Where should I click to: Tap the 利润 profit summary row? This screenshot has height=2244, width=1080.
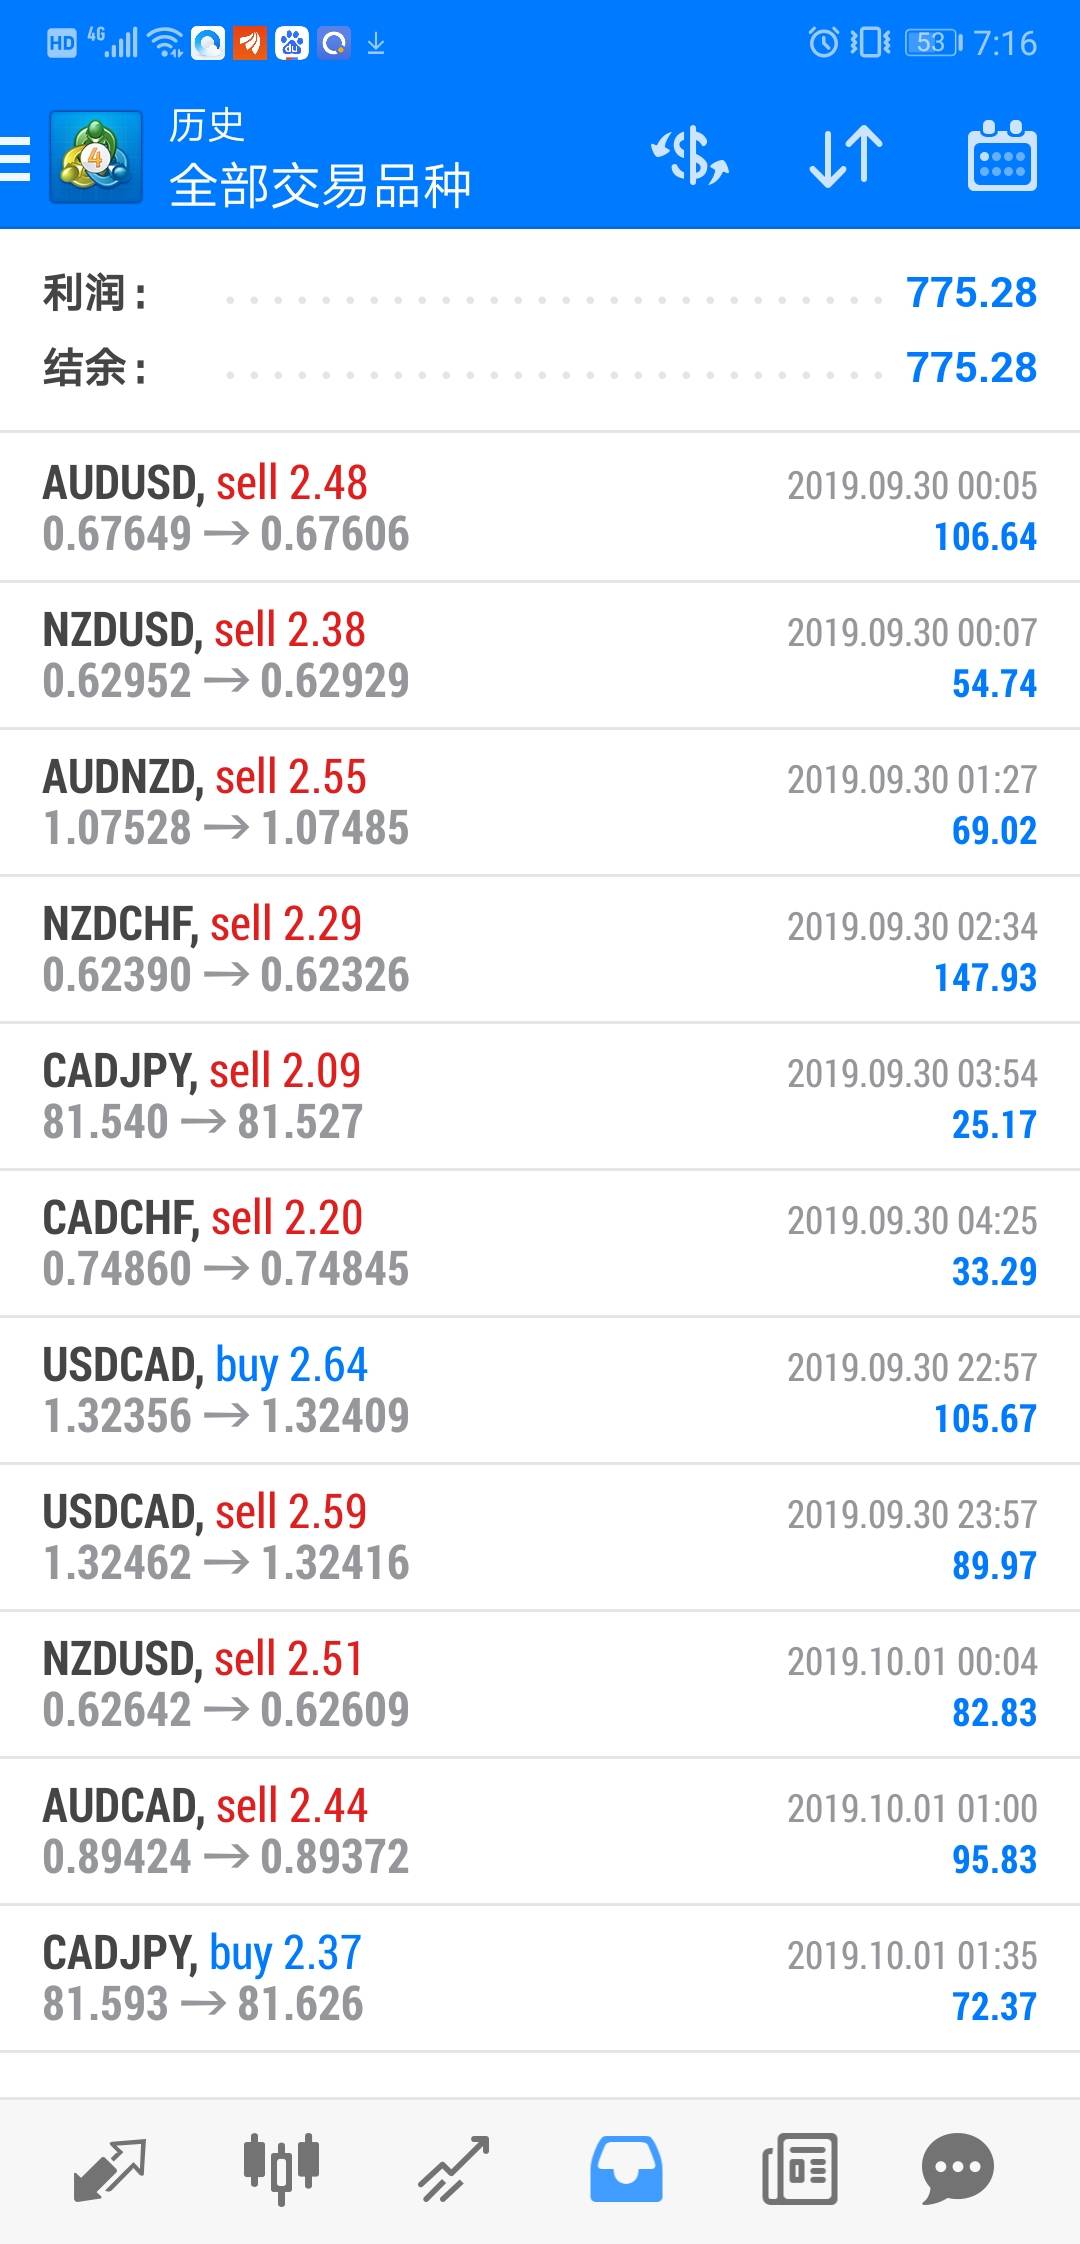[x=540, y=294]
